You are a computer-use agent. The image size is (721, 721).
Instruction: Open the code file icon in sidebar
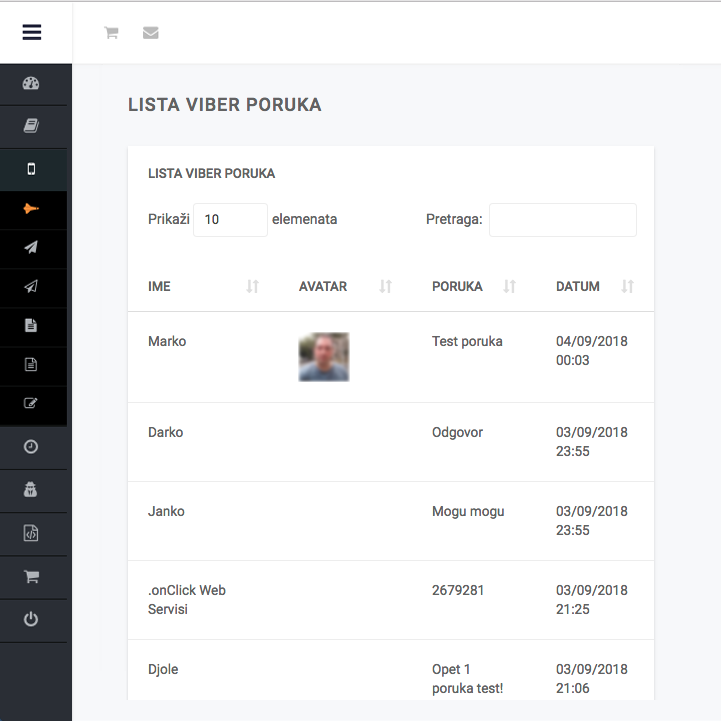[x=31, y=534]
